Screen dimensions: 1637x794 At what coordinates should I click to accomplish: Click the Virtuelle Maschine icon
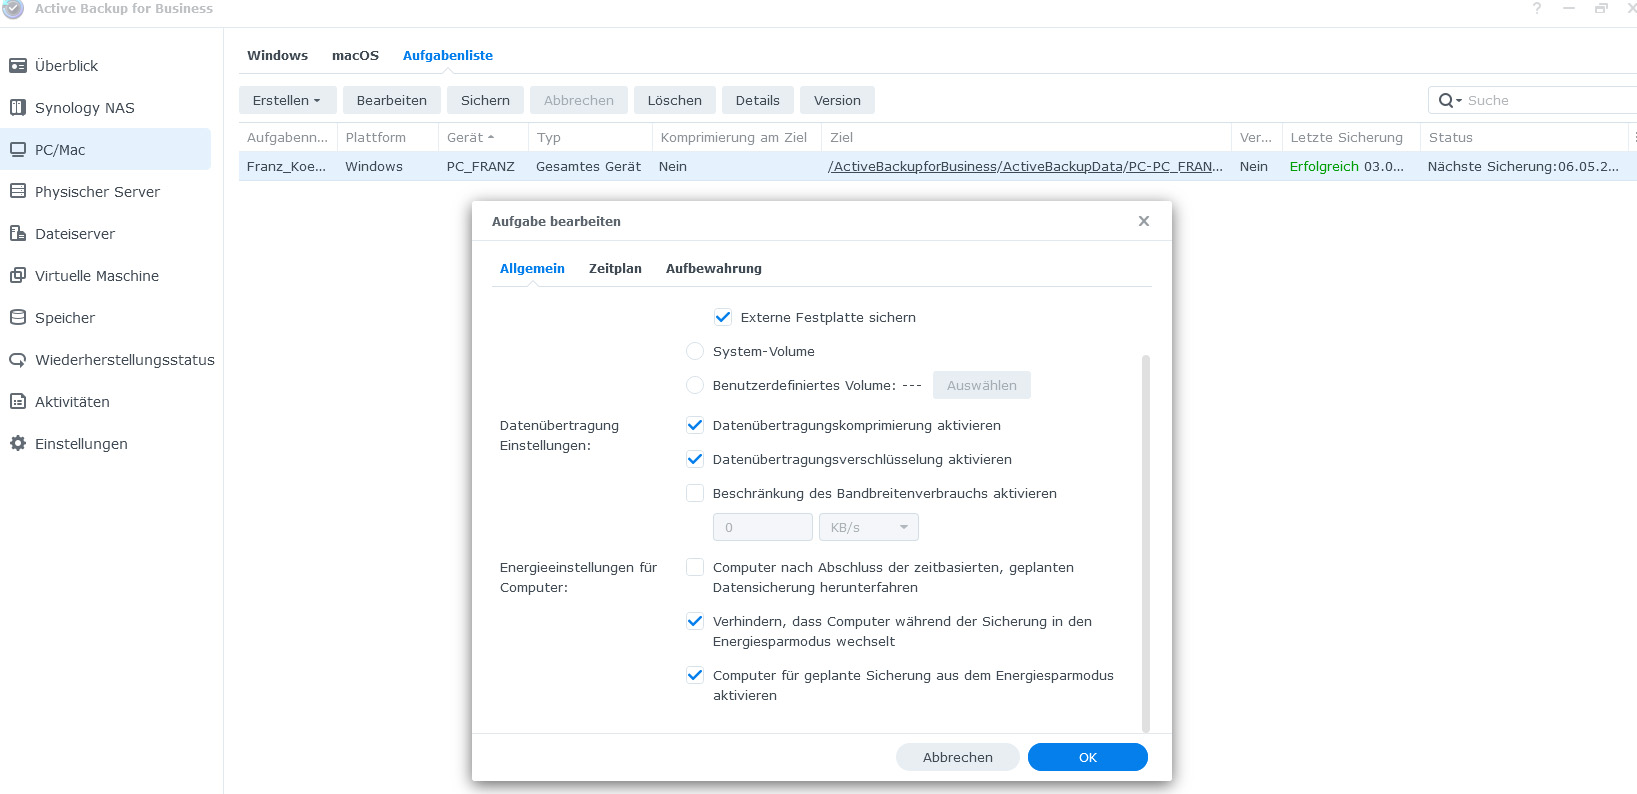tap(18, 276)
